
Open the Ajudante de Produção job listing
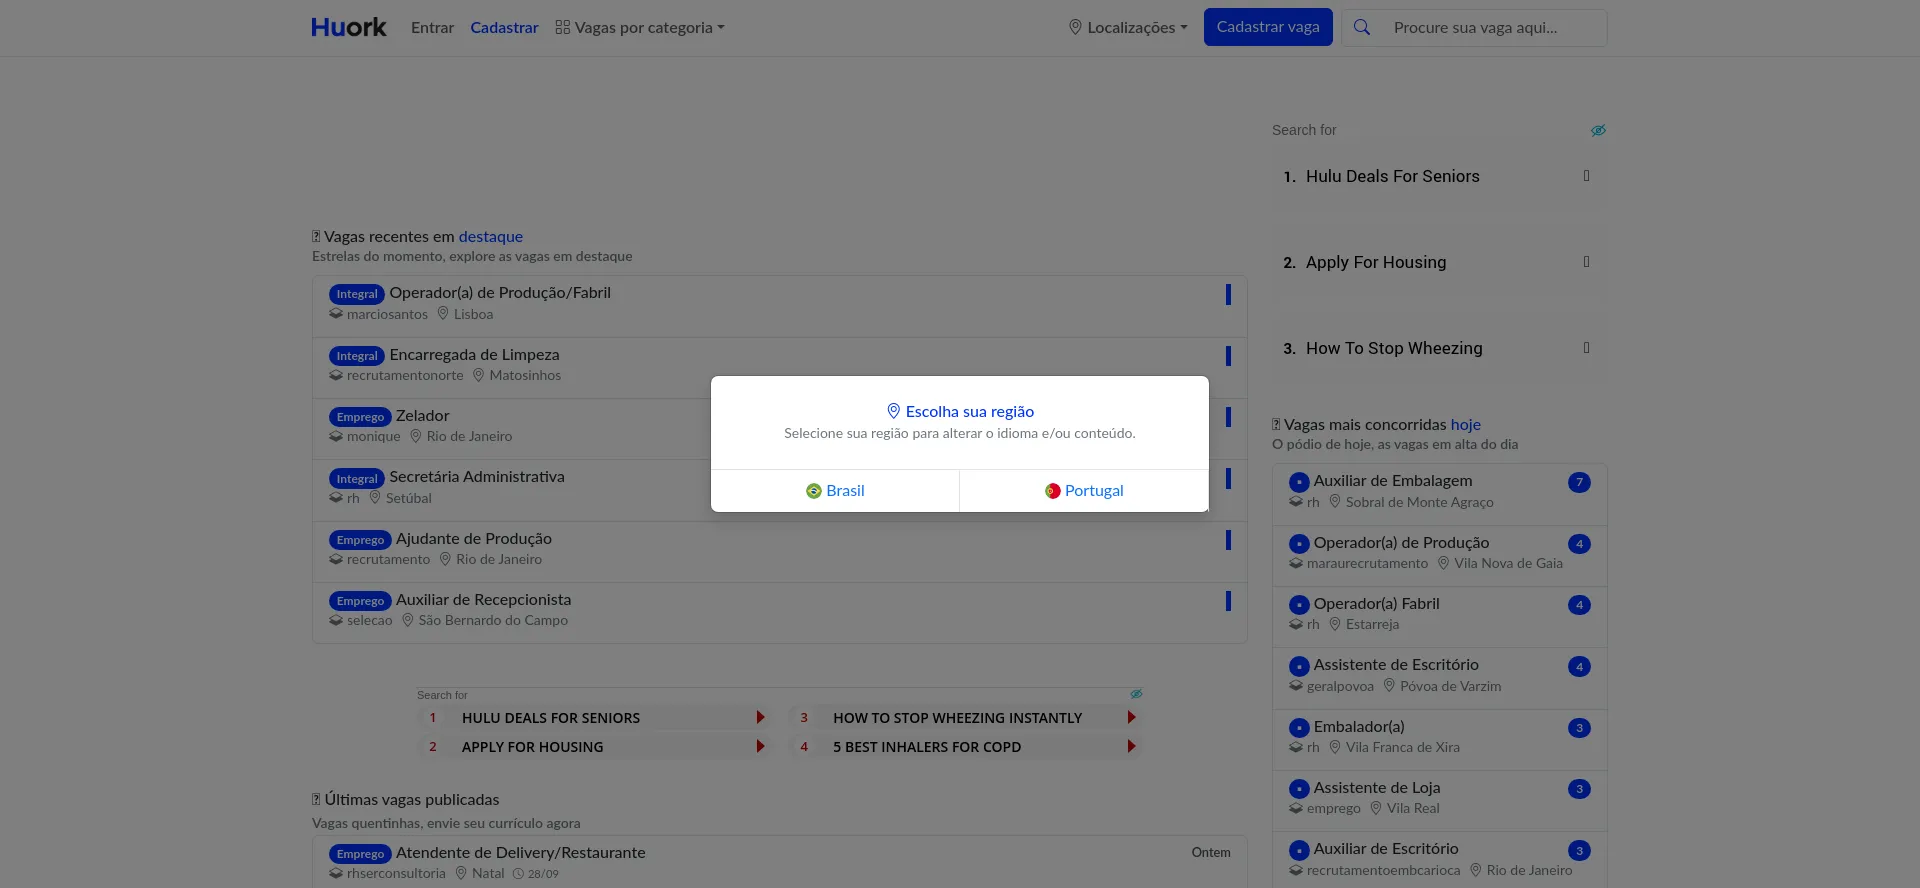(x=474, y=539)
